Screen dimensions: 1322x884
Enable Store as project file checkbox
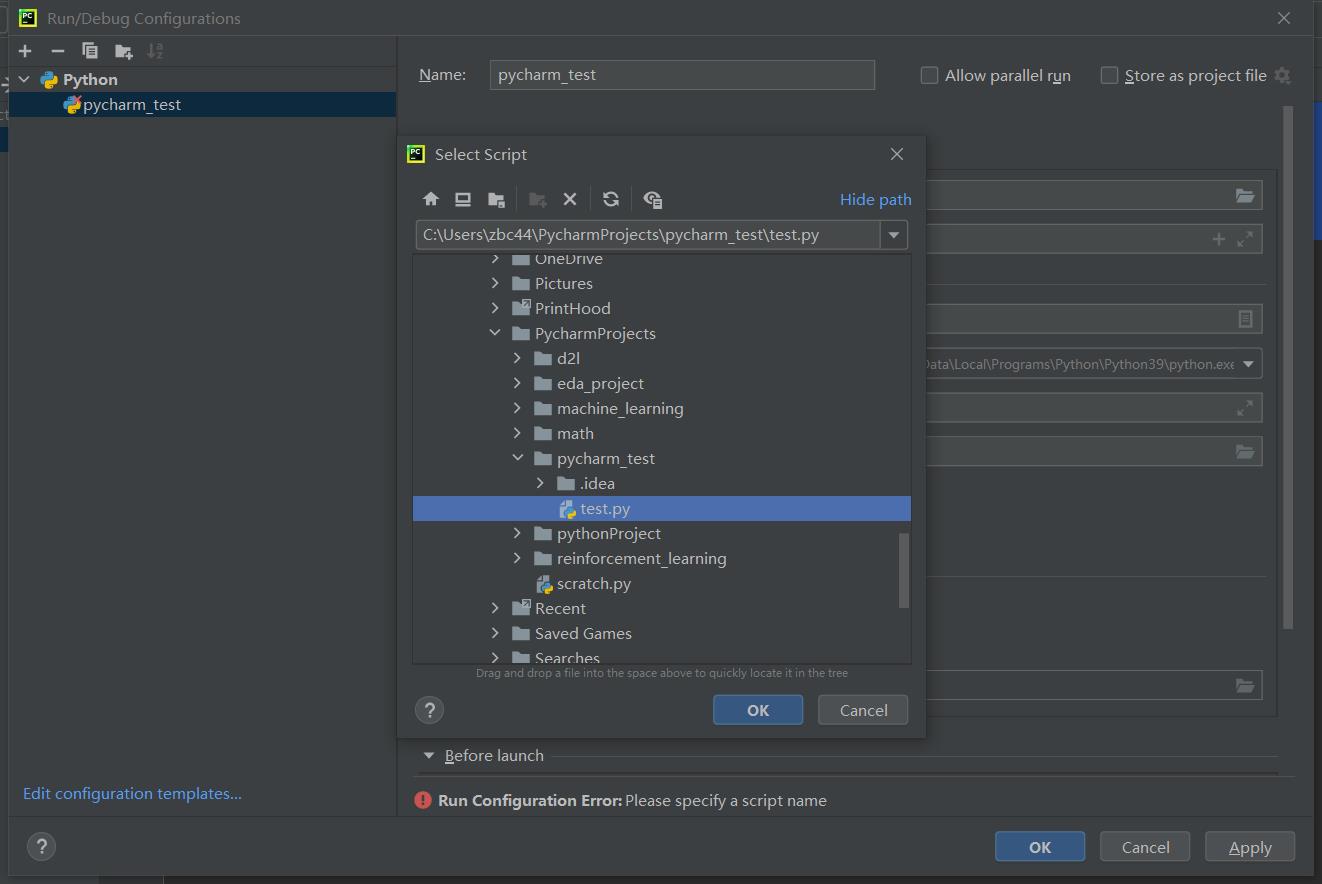click(x=1109, y=75)
